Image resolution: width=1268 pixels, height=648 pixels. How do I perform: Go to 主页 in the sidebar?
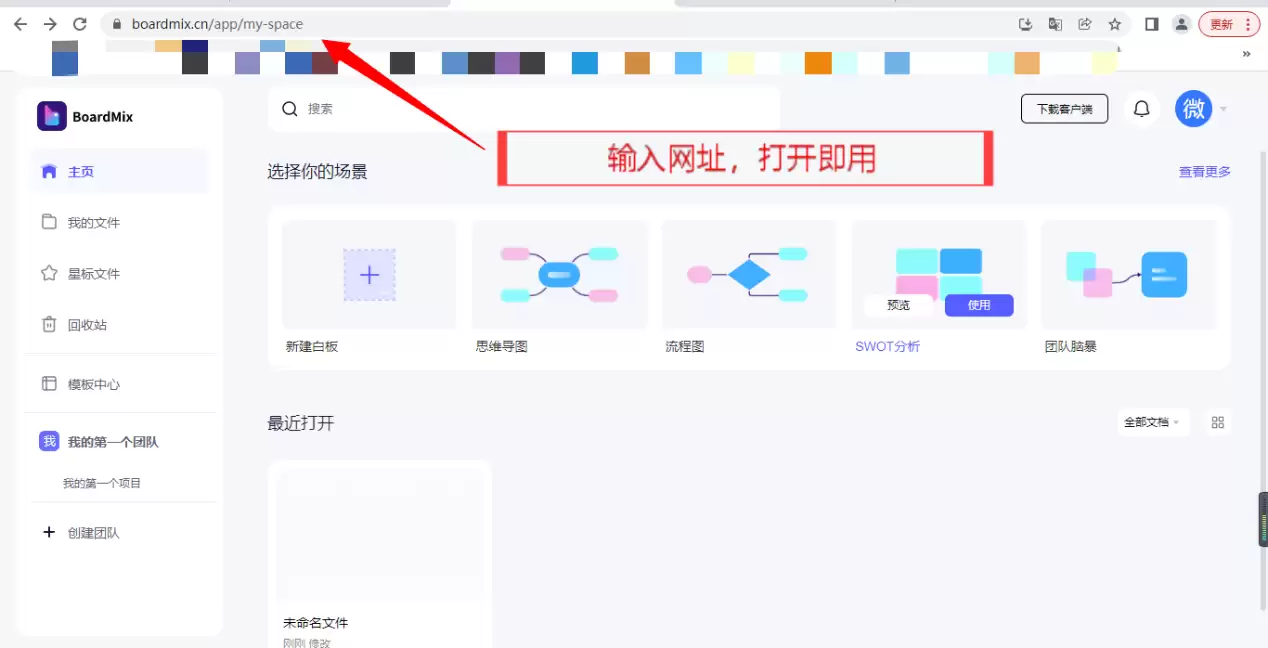(119, 171)
